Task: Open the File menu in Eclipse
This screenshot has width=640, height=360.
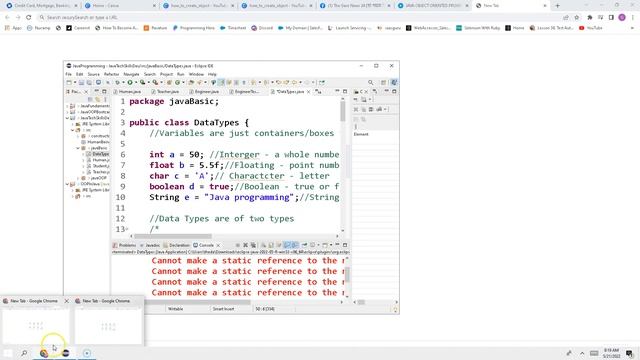Action: click(x=68, y=74)
